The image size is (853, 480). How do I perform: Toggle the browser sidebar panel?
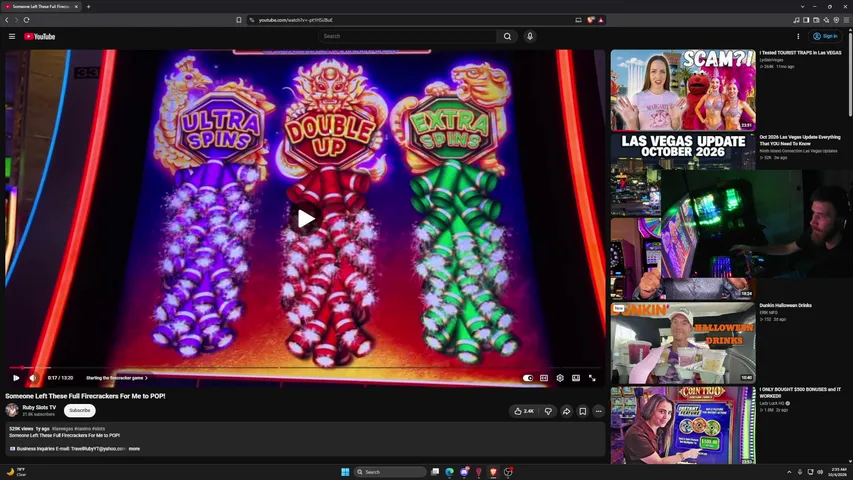click(806, 20)
